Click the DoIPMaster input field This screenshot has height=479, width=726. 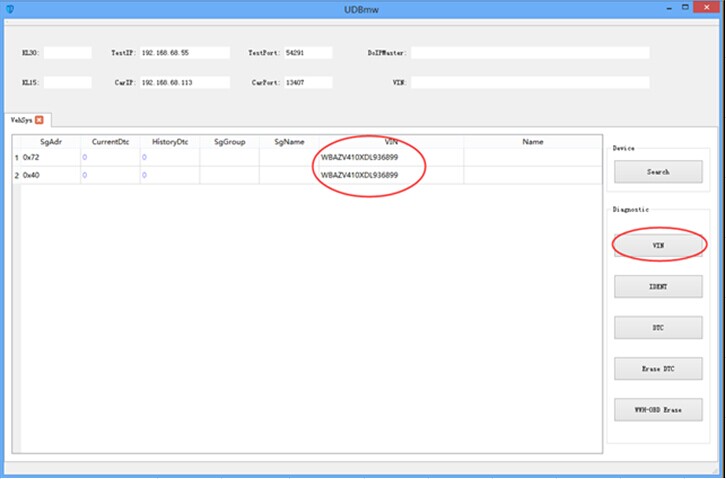click(x=530, y=53)
